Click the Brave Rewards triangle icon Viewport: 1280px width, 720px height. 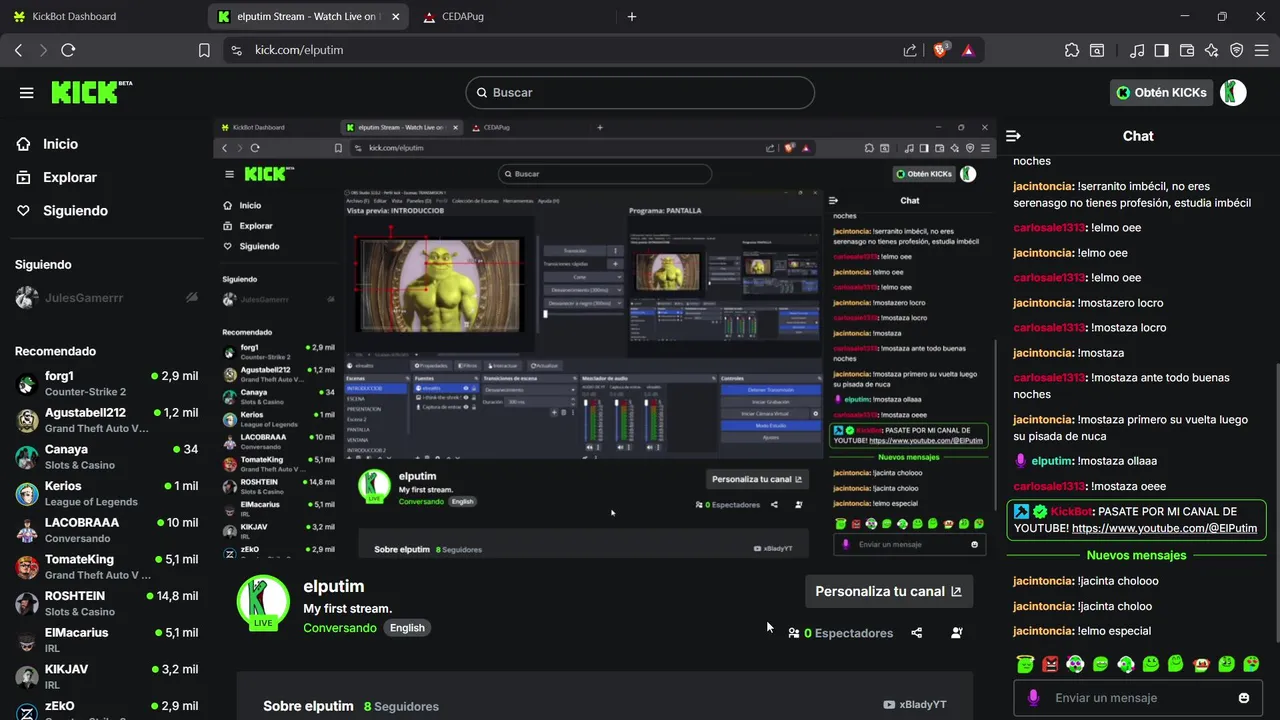tap(968, 50)
